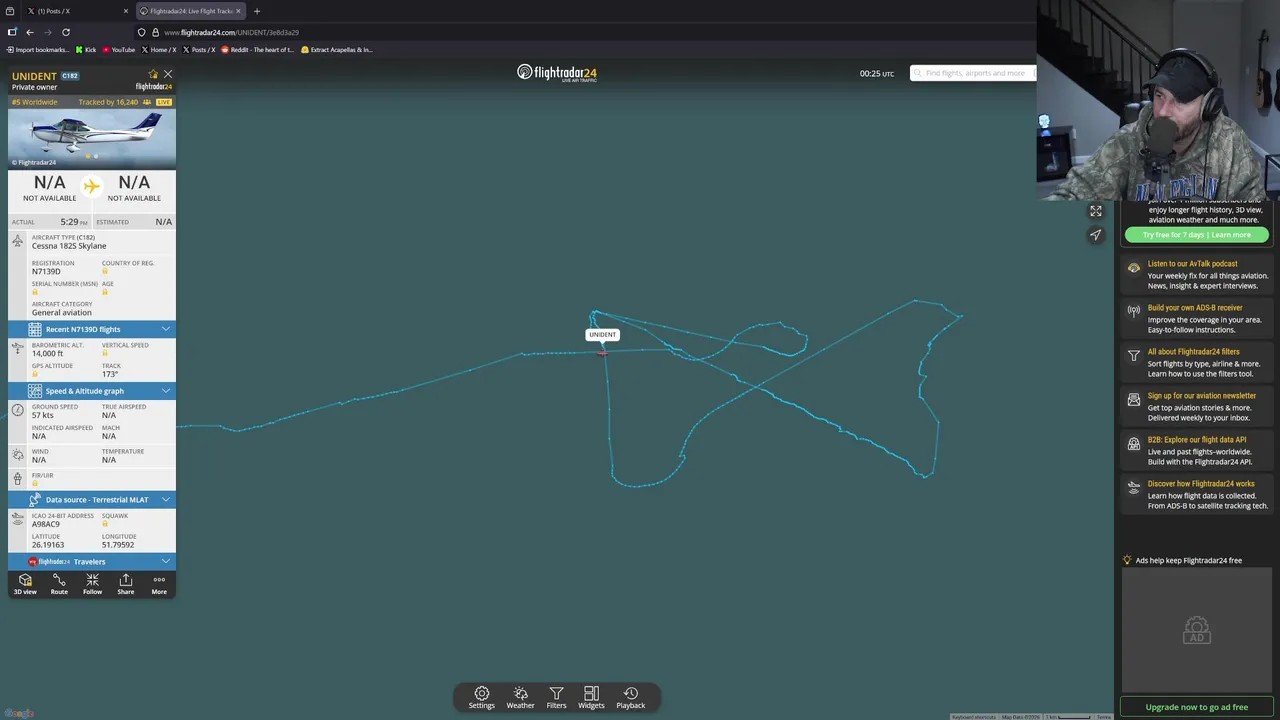Open the YouTube bookmark
Screen dimensions: 1280x720
118,50
